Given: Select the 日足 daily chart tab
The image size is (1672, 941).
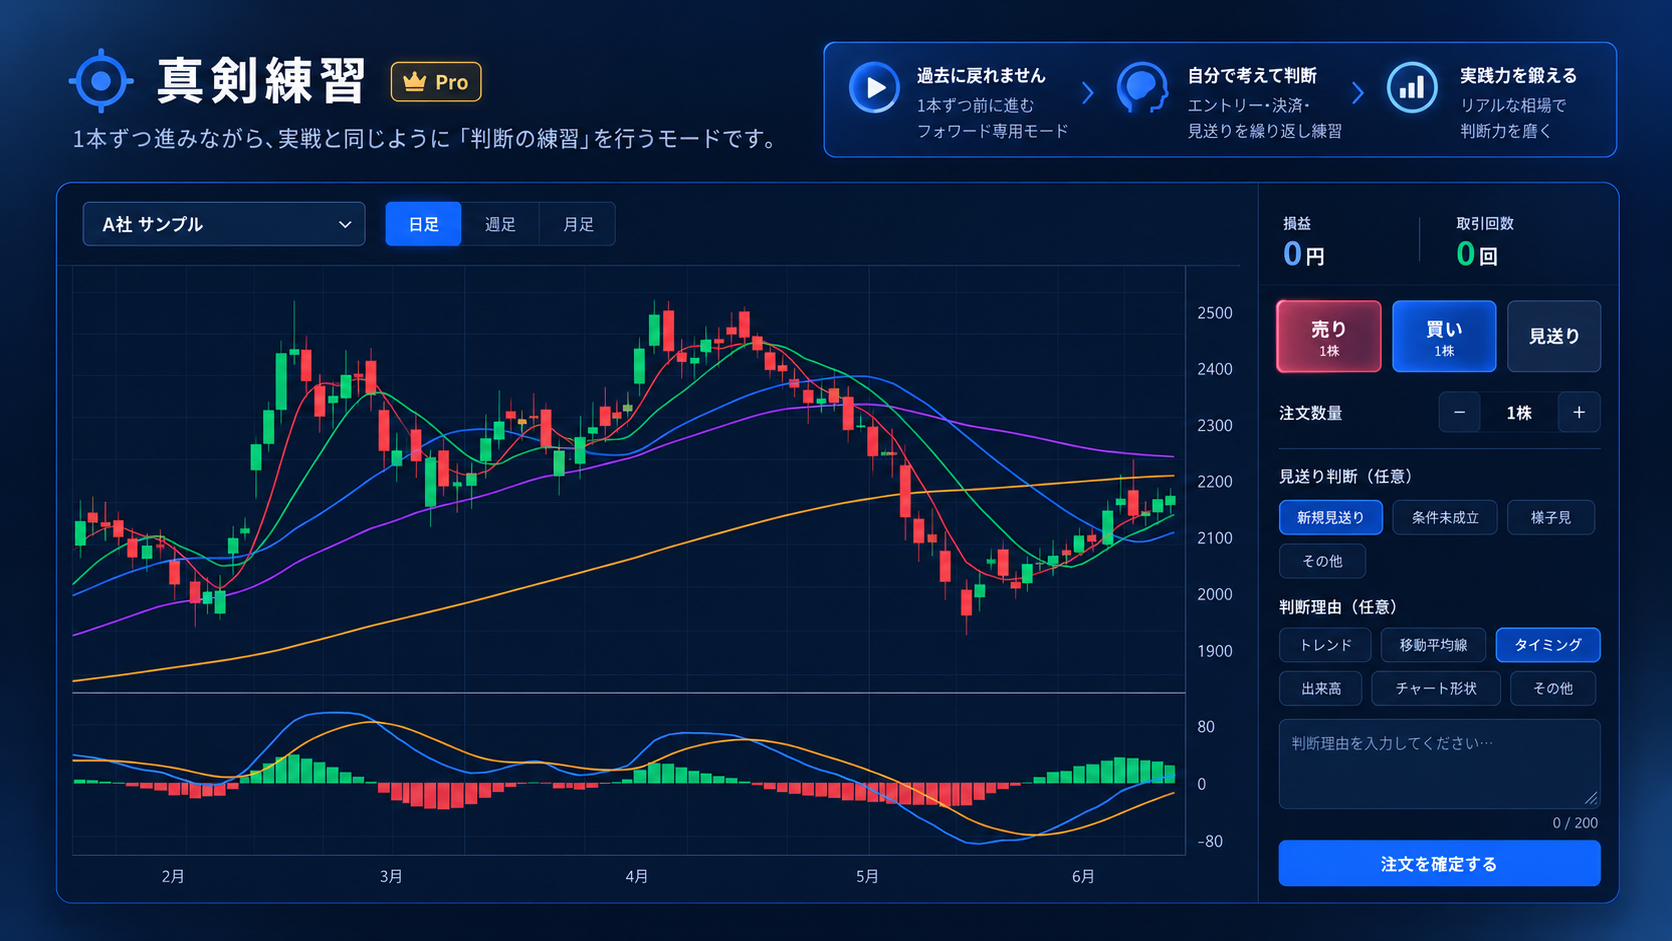Looking at the screenshot, I should pyautogui.click(x=423, y=224).
